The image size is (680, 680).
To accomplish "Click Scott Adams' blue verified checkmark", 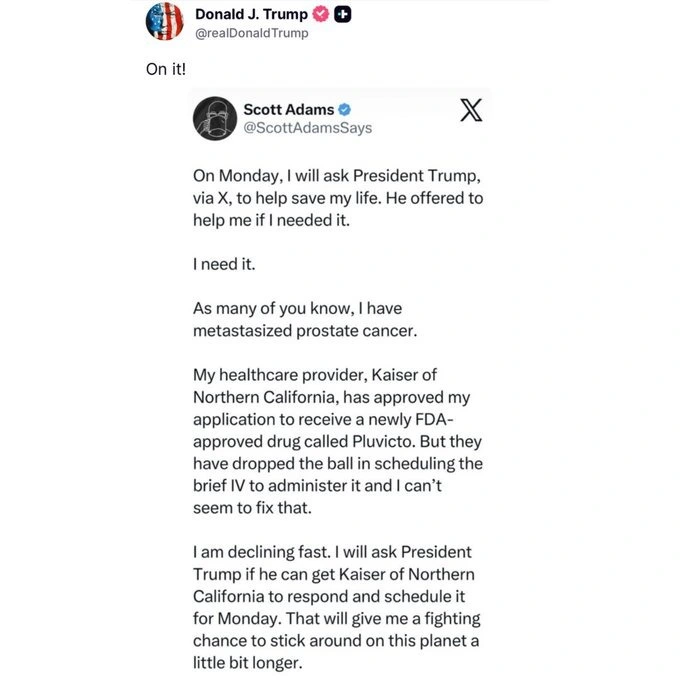I will (343, 109).
